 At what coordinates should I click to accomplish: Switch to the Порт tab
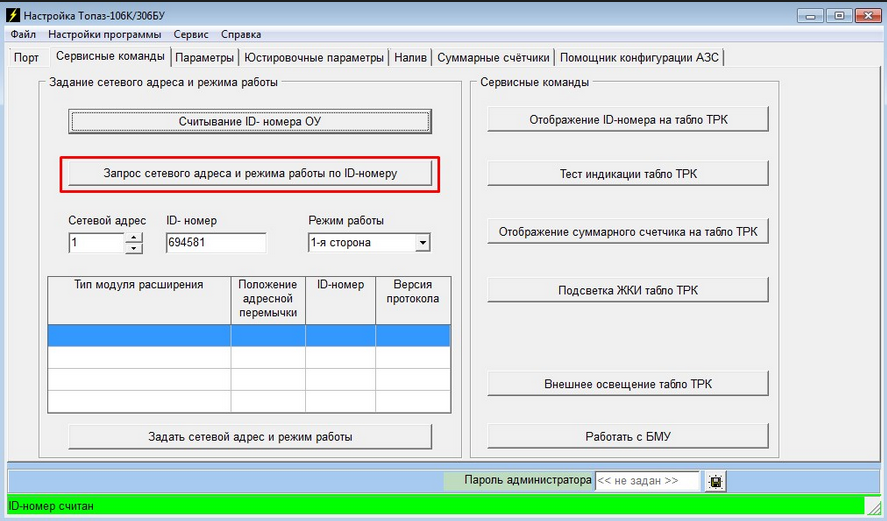tap(26, 58)
